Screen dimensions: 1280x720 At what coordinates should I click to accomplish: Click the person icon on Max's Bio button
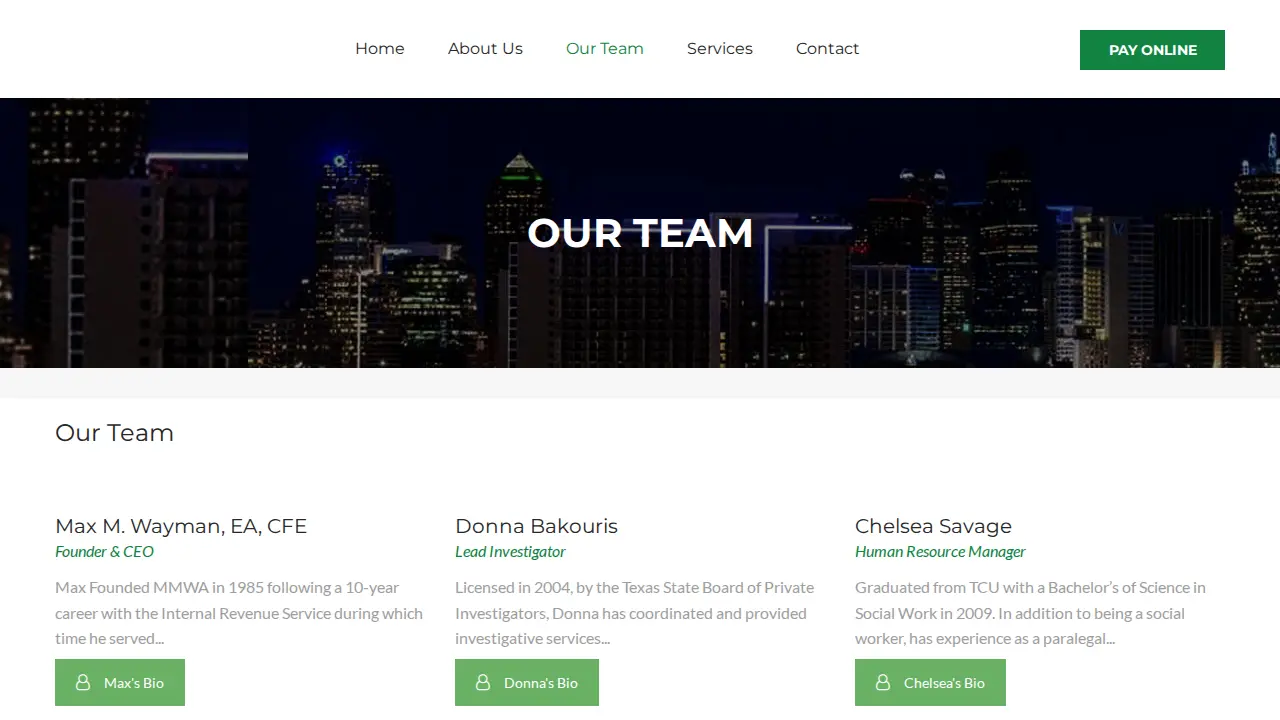pyautogui.click(x=83, y=682)
